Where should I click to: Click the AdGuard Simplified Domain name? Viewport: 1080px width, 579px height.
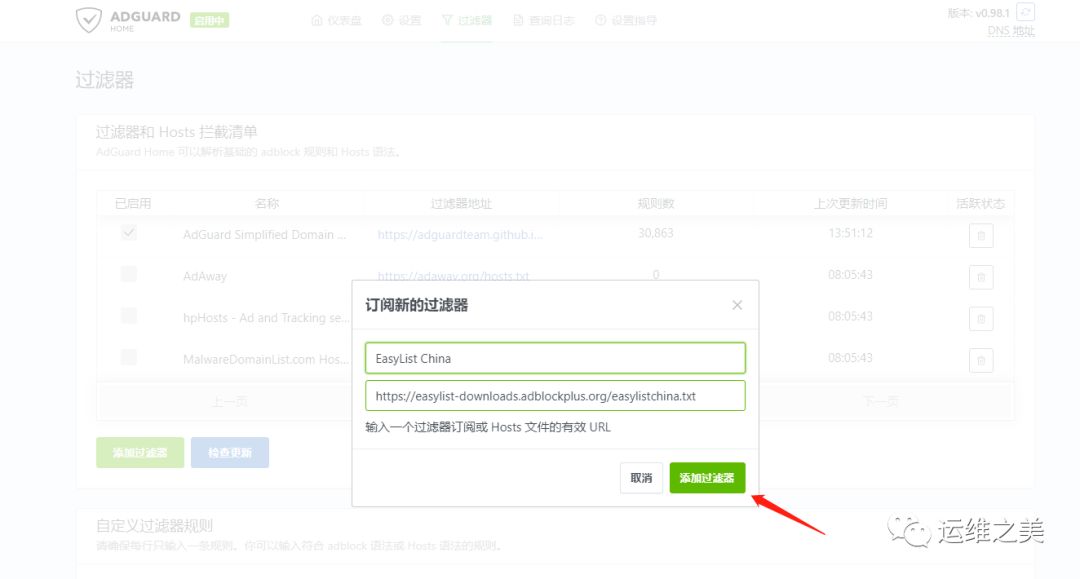click(x=264, y=235)
